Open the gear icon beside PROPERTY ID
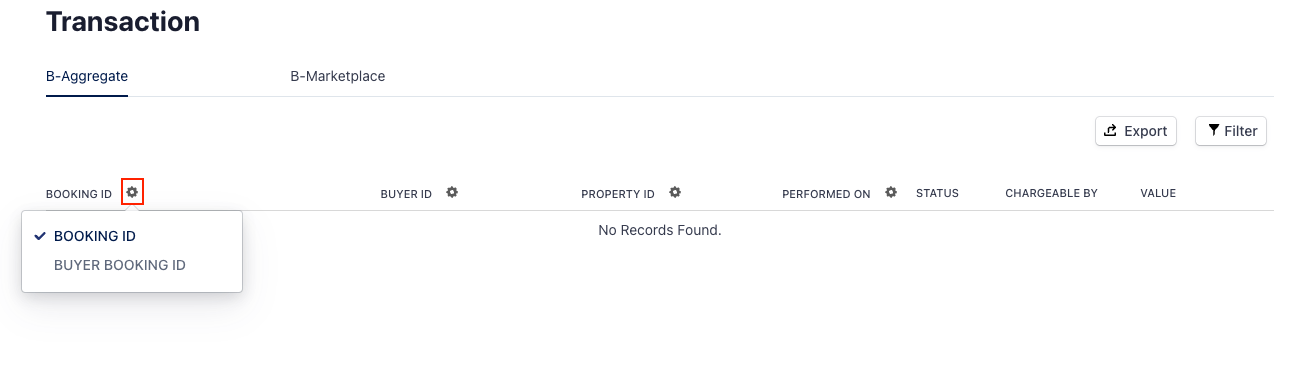This screenshot has height=378, width=1304. (675, 192)
